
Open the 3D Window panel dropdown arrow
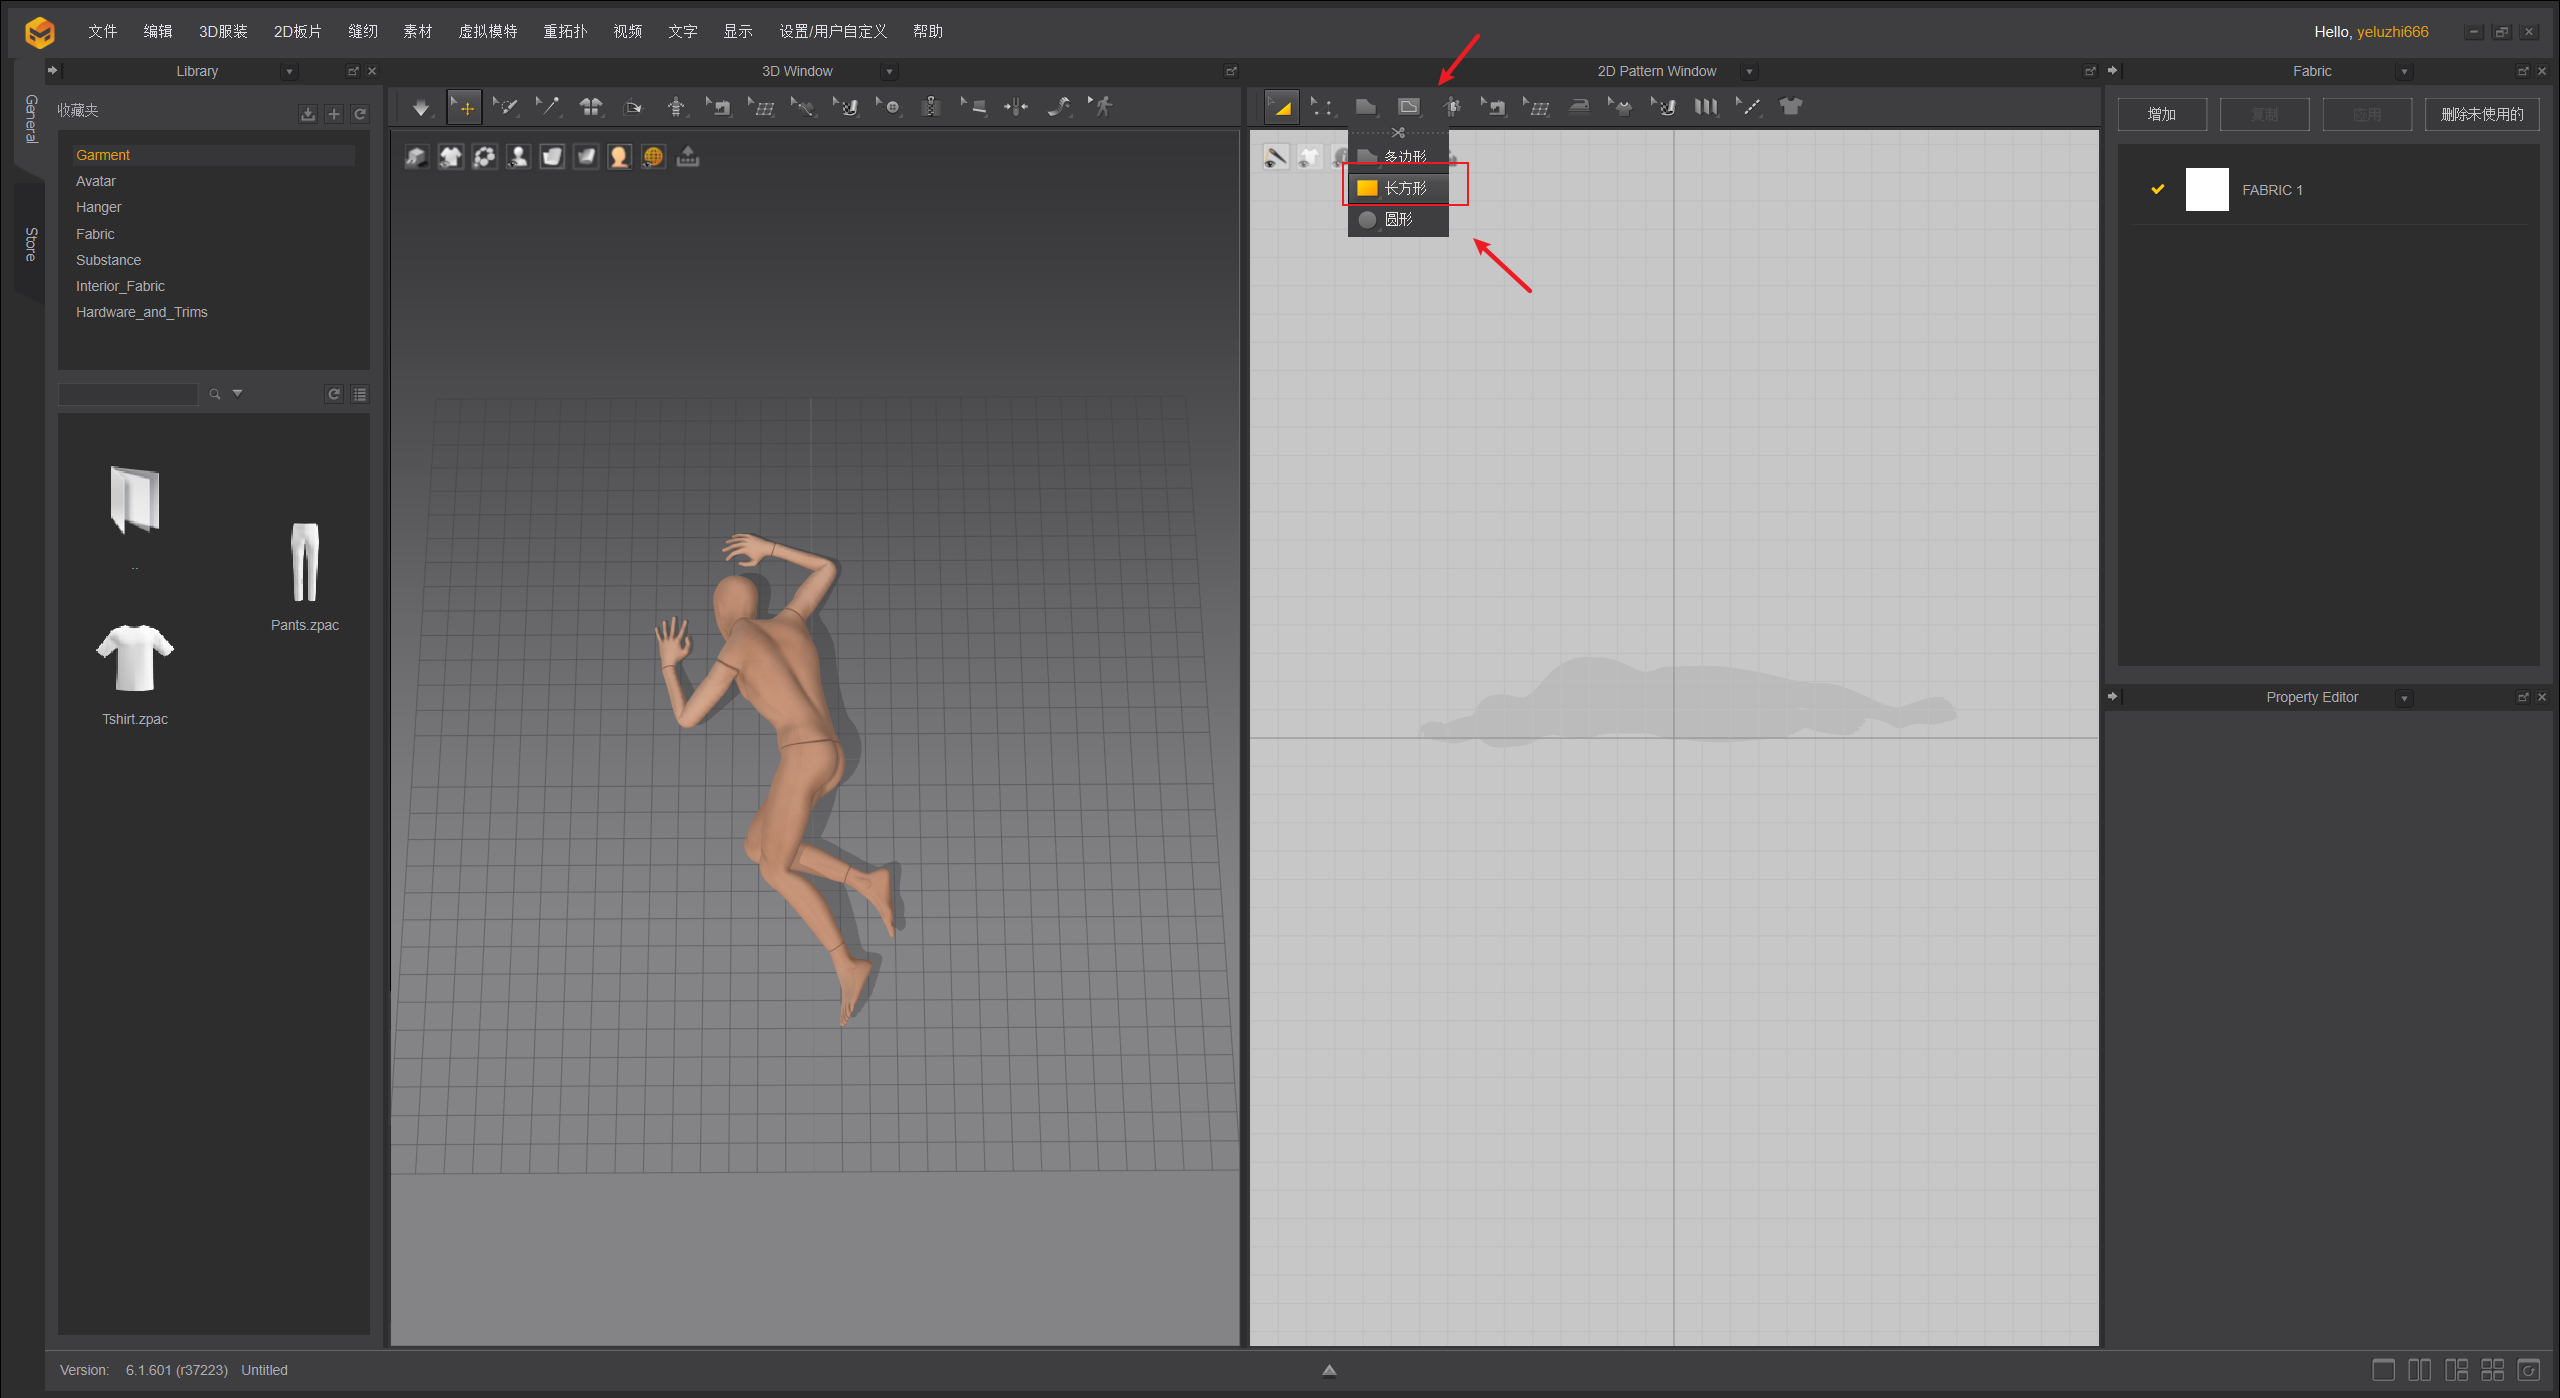tap(889, 72)
